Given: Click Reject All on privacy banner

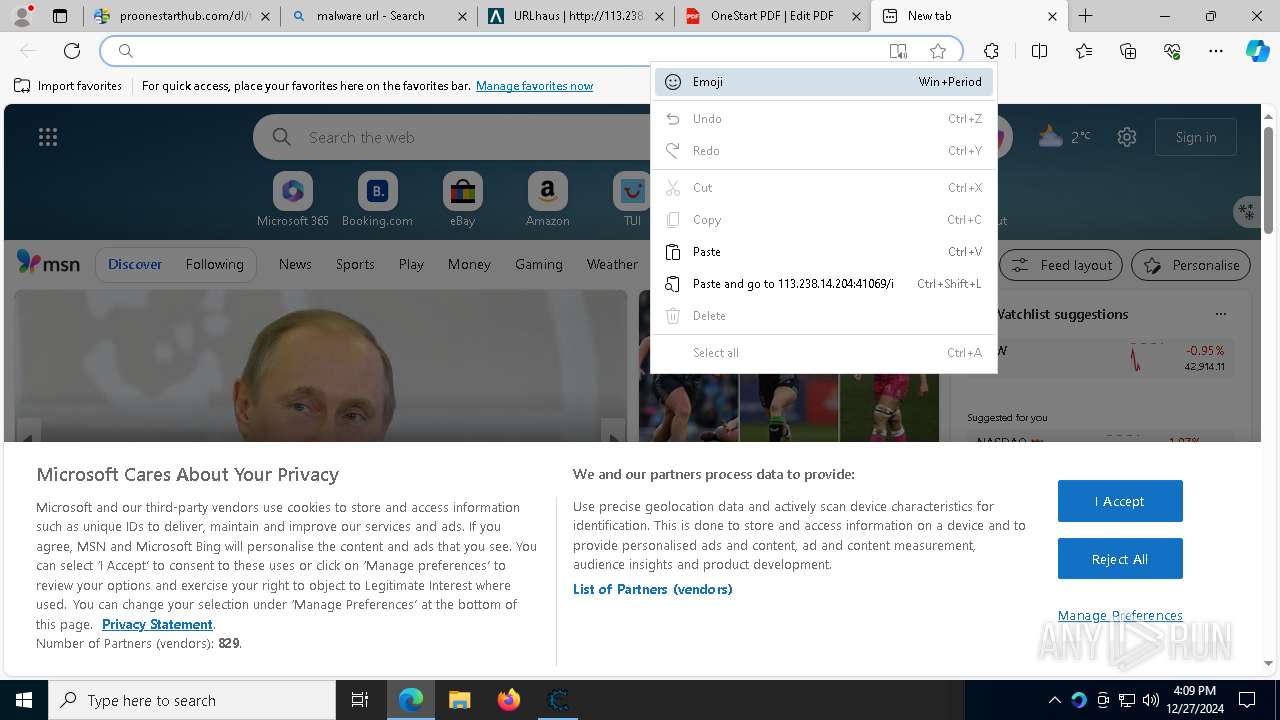Looking at the screenshot, I should 1120,559.
